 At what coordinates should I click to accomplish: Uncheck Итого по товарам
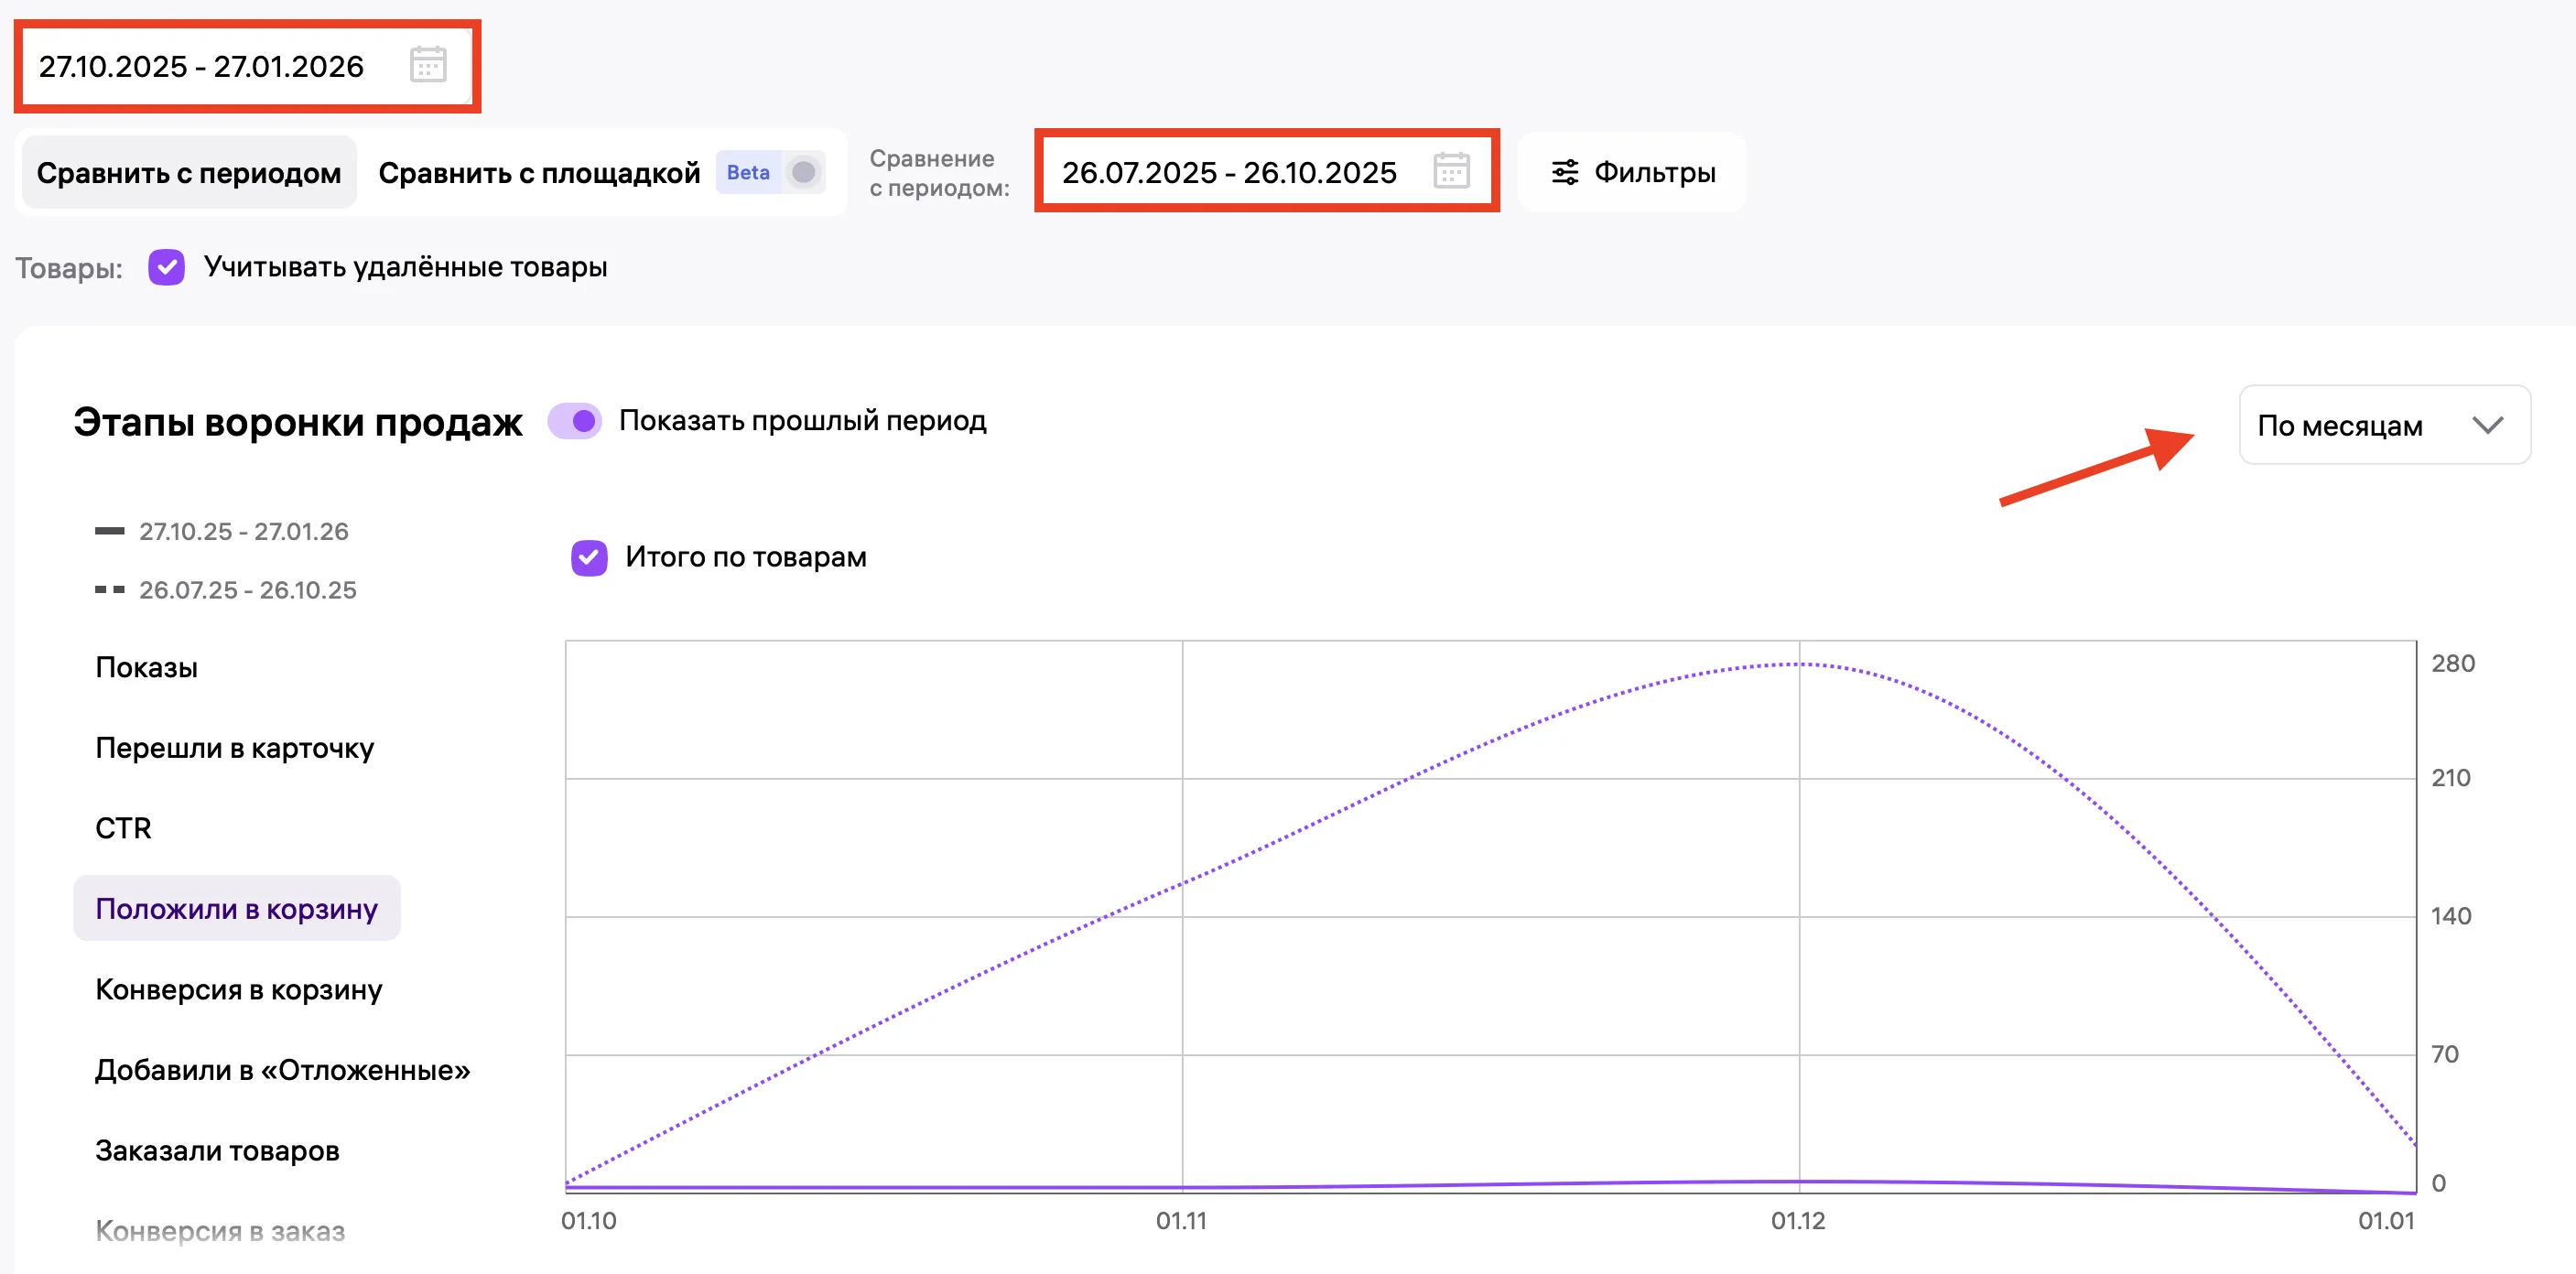[x=590, y=557]
